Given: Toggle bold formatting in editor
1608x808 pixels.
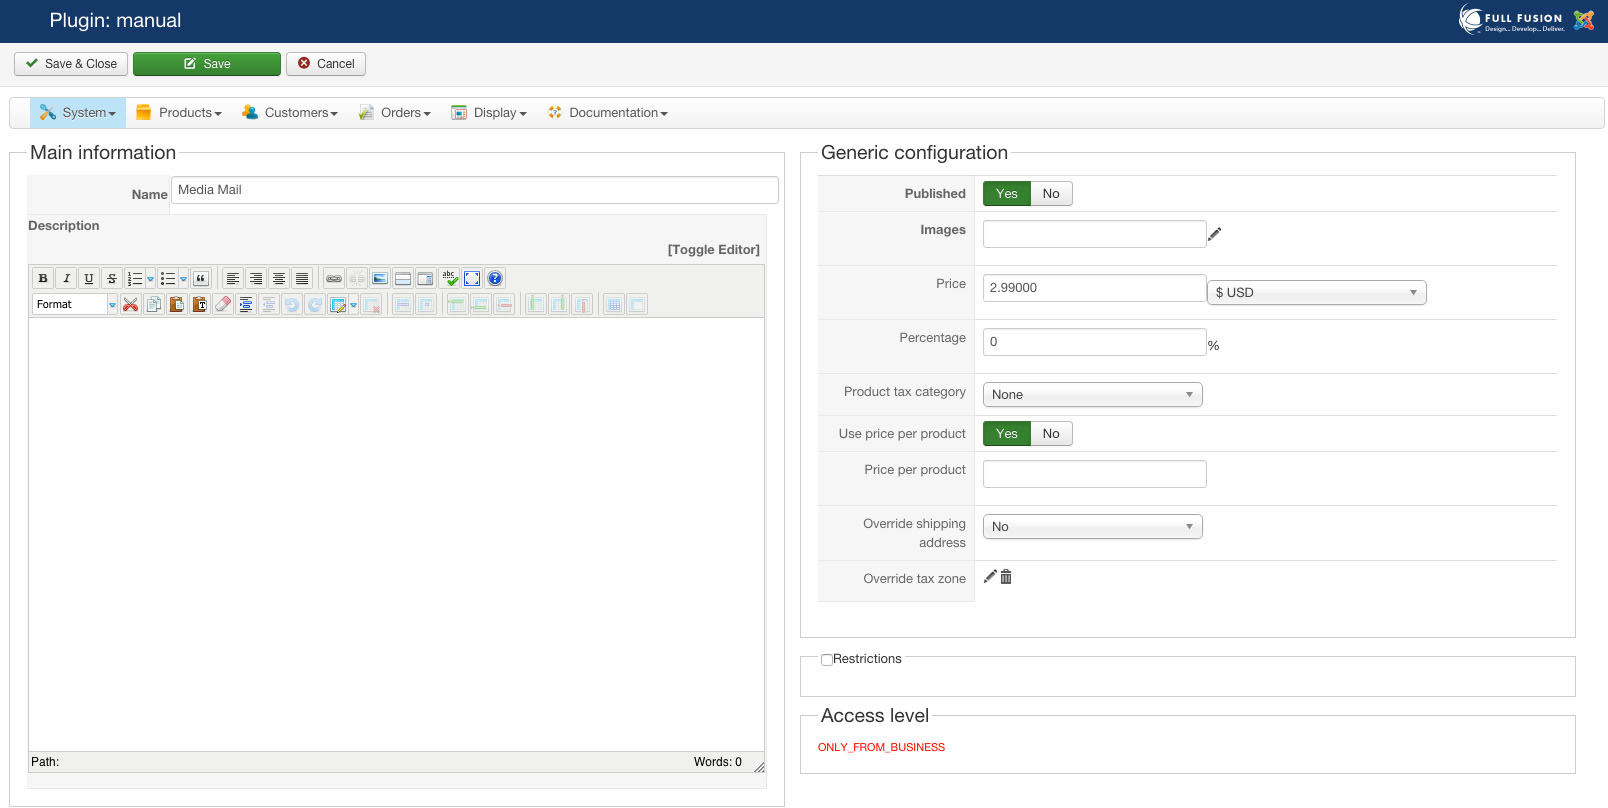Looking at the screenshot, I should point(43,278).
